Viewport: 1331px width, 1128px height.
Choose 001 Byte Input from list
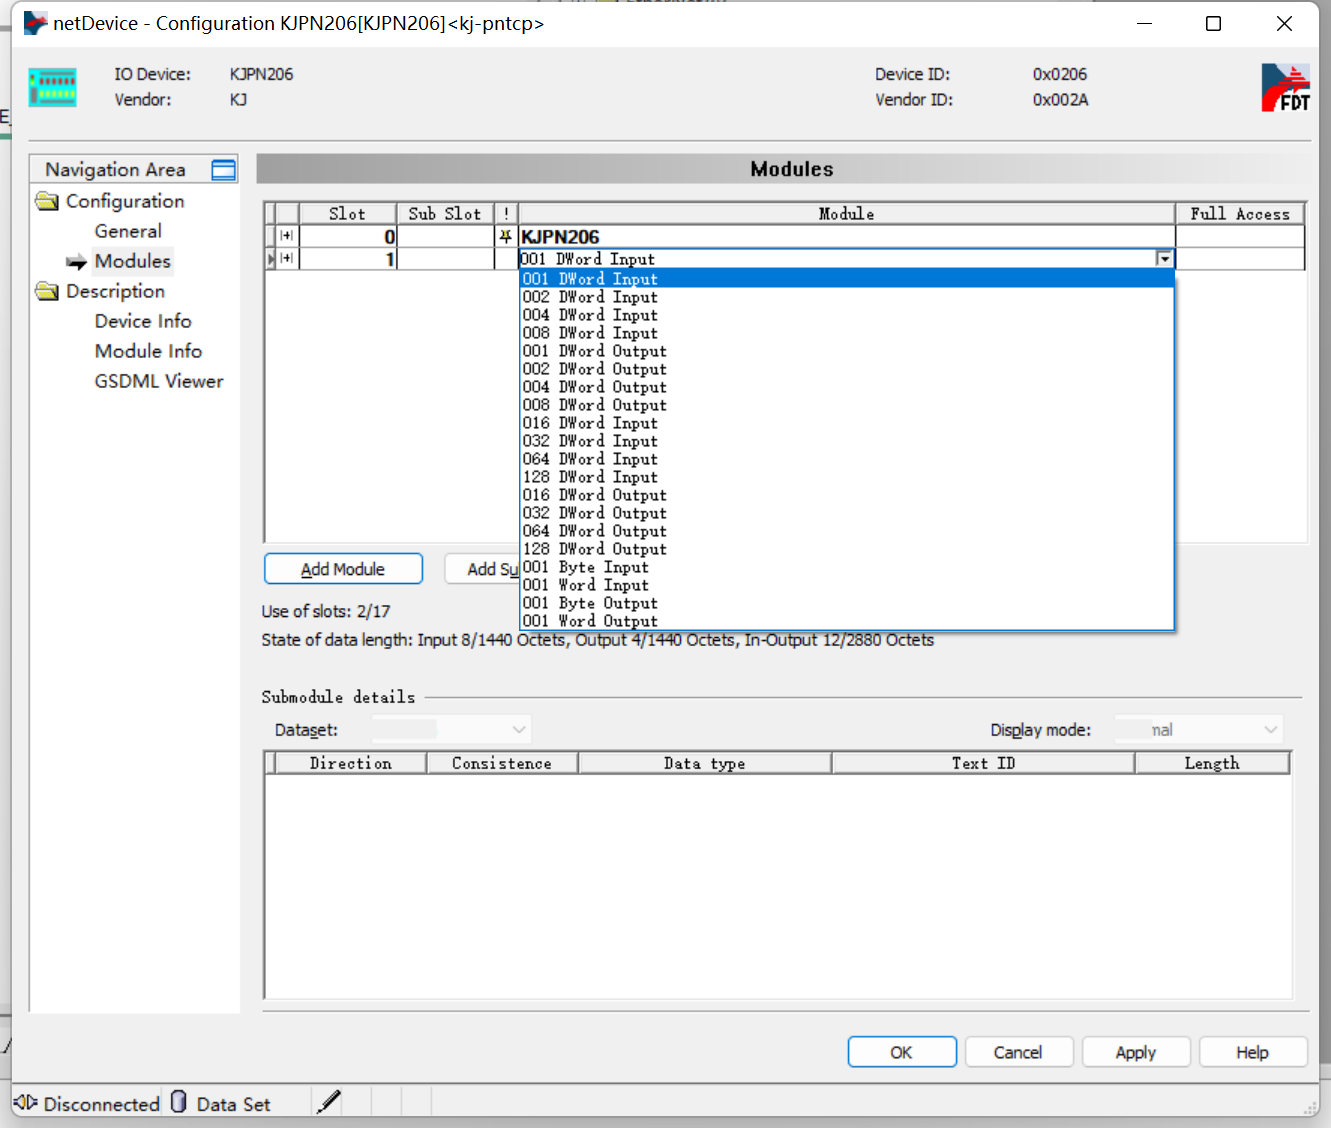(847, 567)
